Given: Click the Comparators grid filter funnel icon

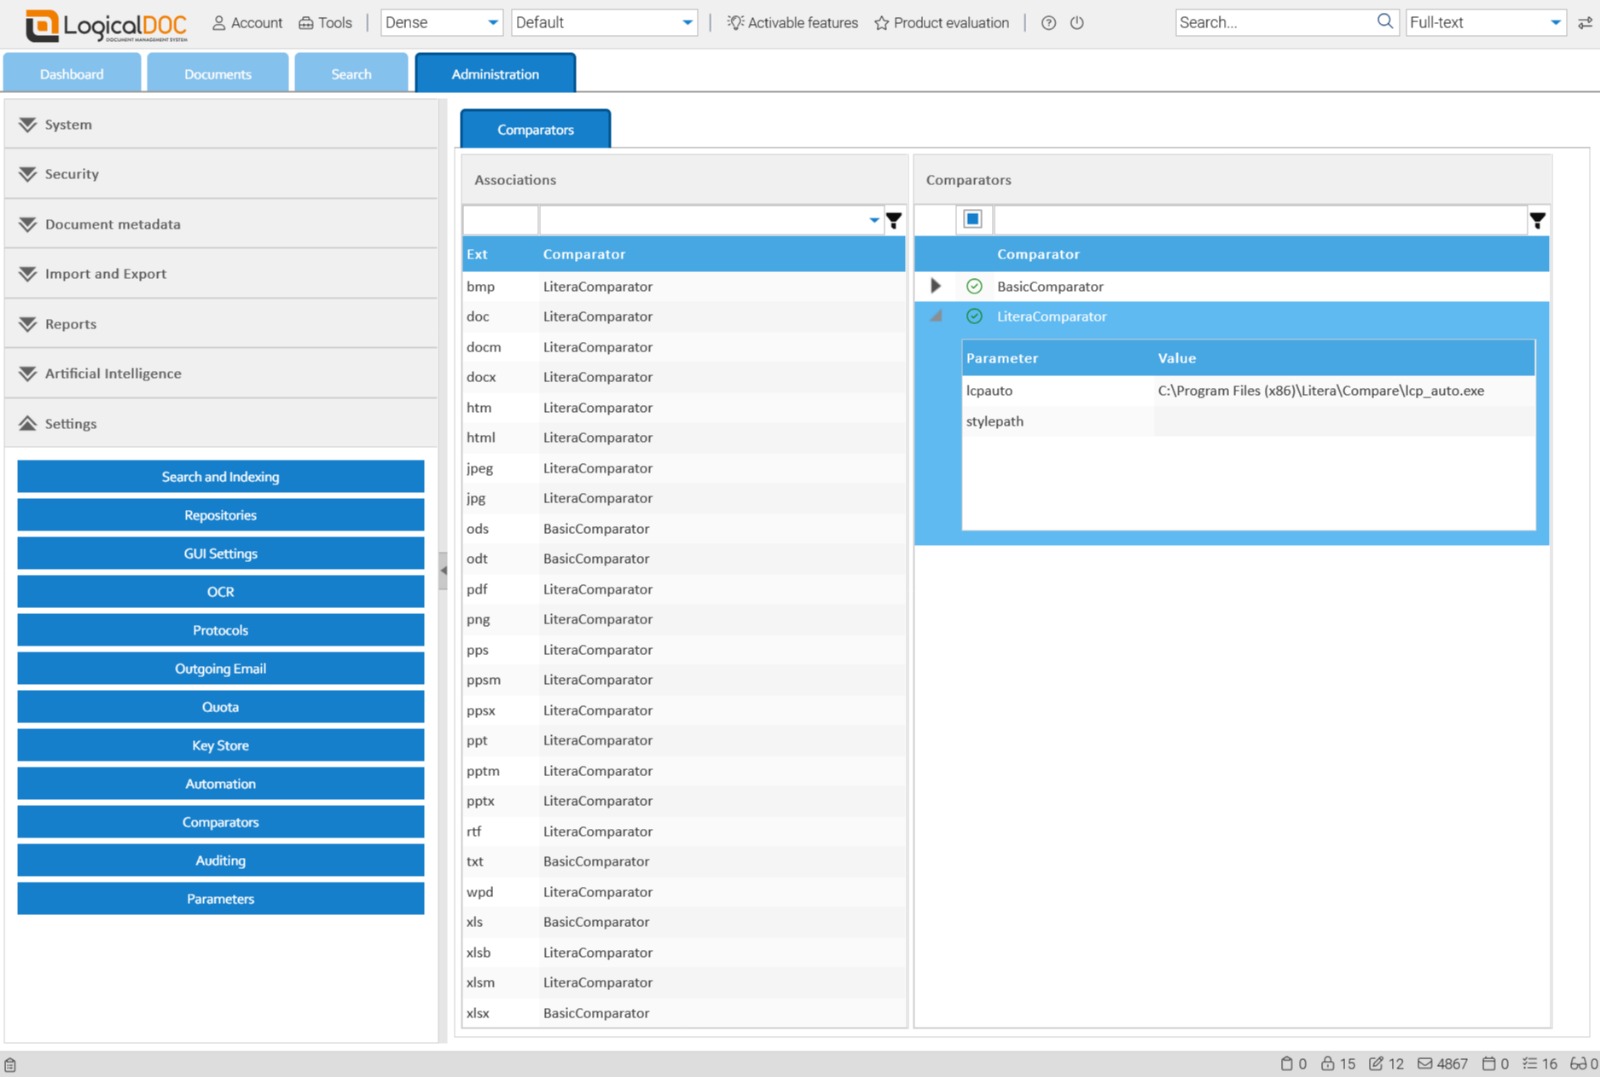Looking at the screenshot, I should click(x=1537, y=220).
